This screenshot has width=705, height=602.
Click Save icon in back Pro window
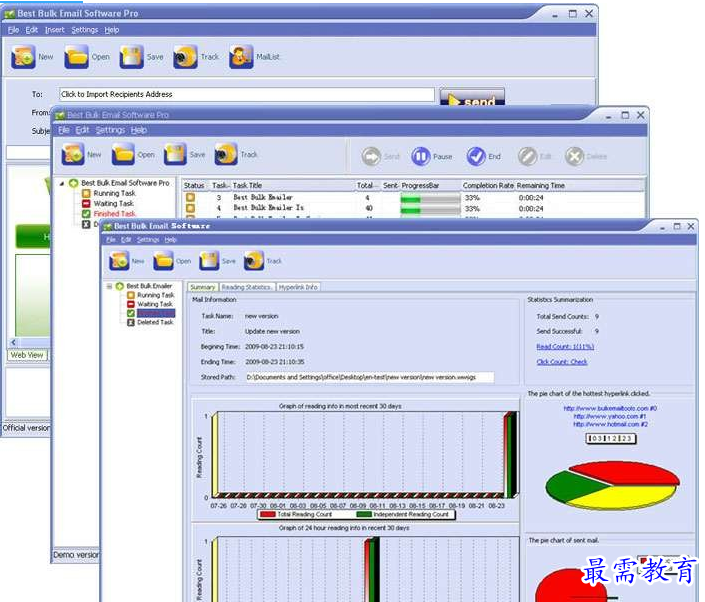point(131,57)
